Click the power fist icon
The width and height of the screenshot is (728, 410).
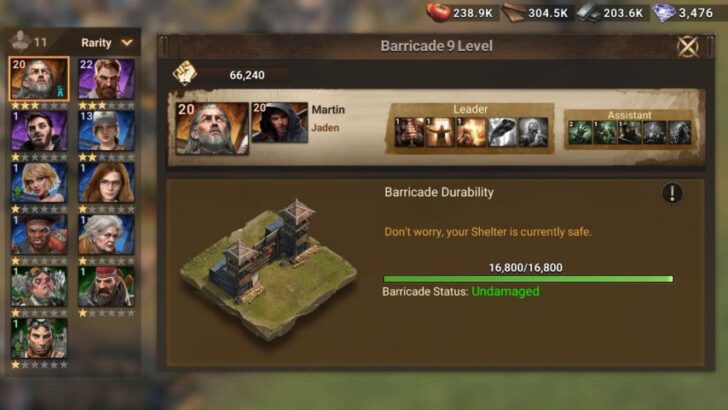click(184, 73)
